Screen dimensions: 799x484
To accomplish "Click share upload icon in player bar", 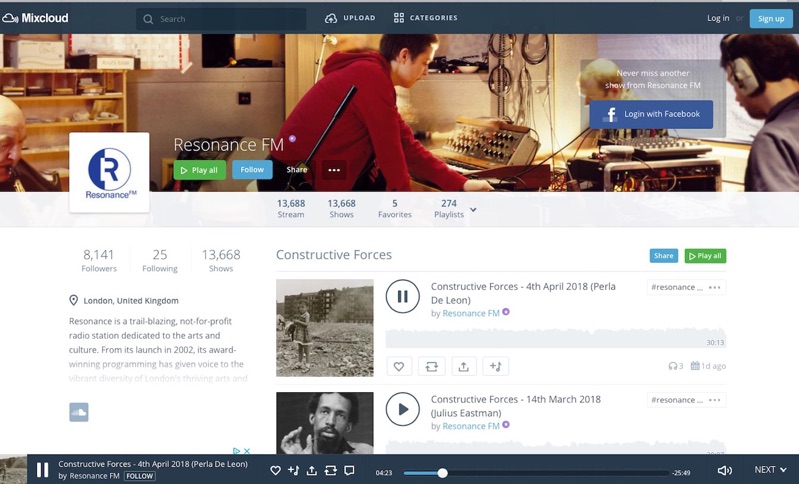I will (312, 470).
